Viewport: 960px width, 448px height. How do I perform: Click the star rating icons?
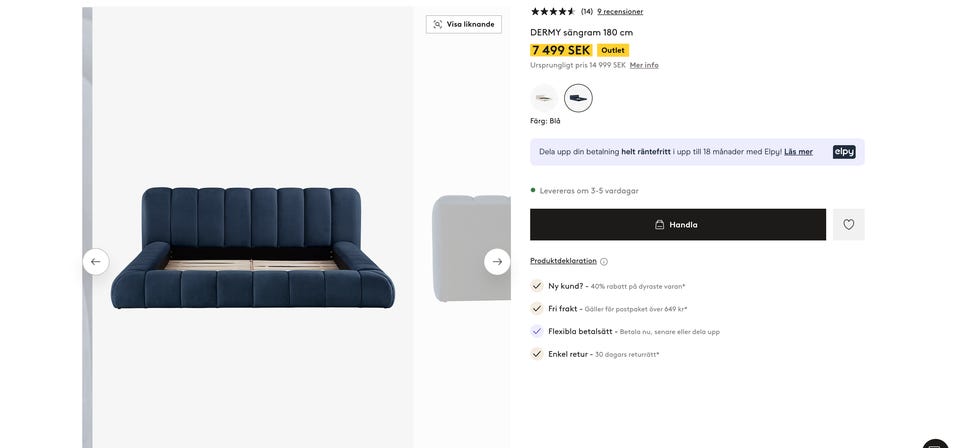pos(553,12)
